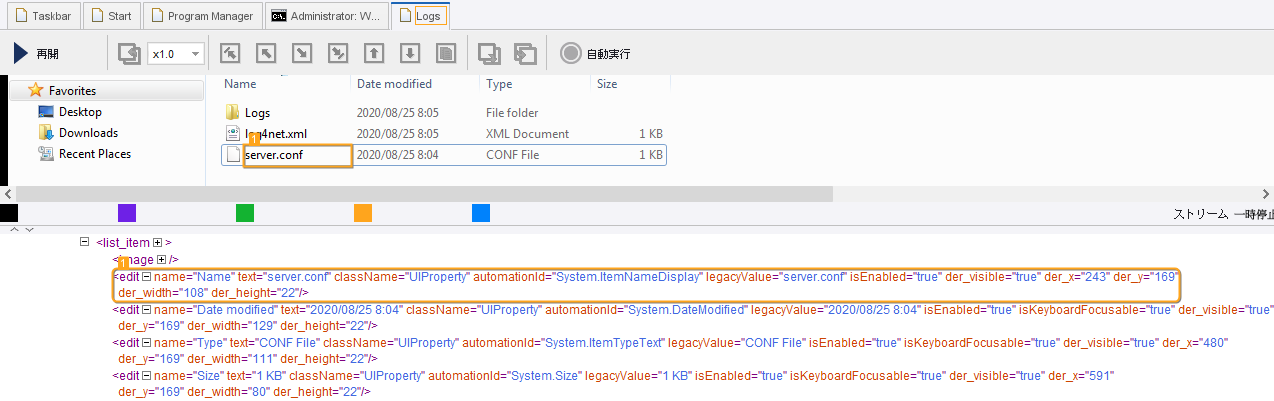The height and width of the screenshot is (401, 1274).
Task: Click the overlapping windows icon left of zoom
Action: [128, 54]
